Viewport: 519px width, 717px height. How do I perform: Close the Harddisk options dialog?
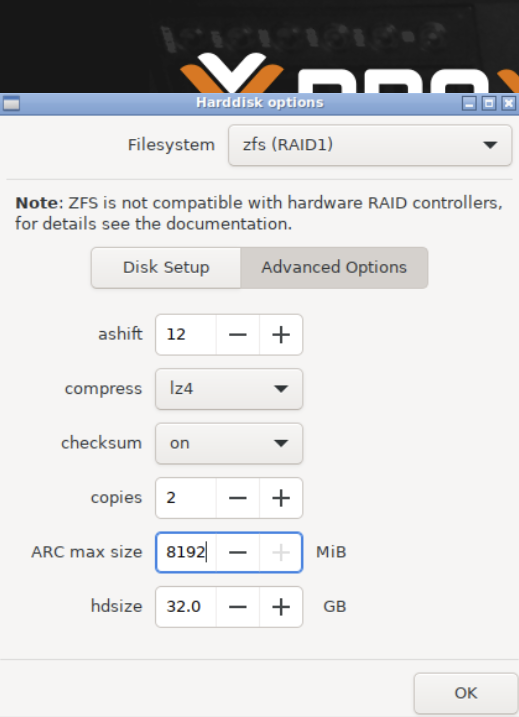pyautogui.click(x=508, y=103)
